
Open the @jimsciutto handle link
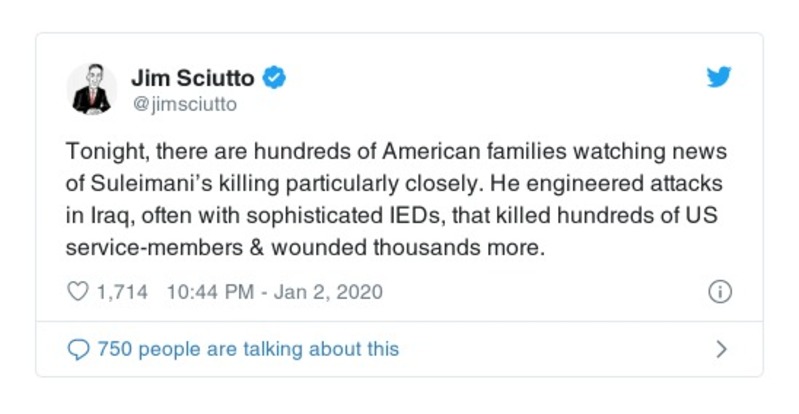click(x=184, y=102)
